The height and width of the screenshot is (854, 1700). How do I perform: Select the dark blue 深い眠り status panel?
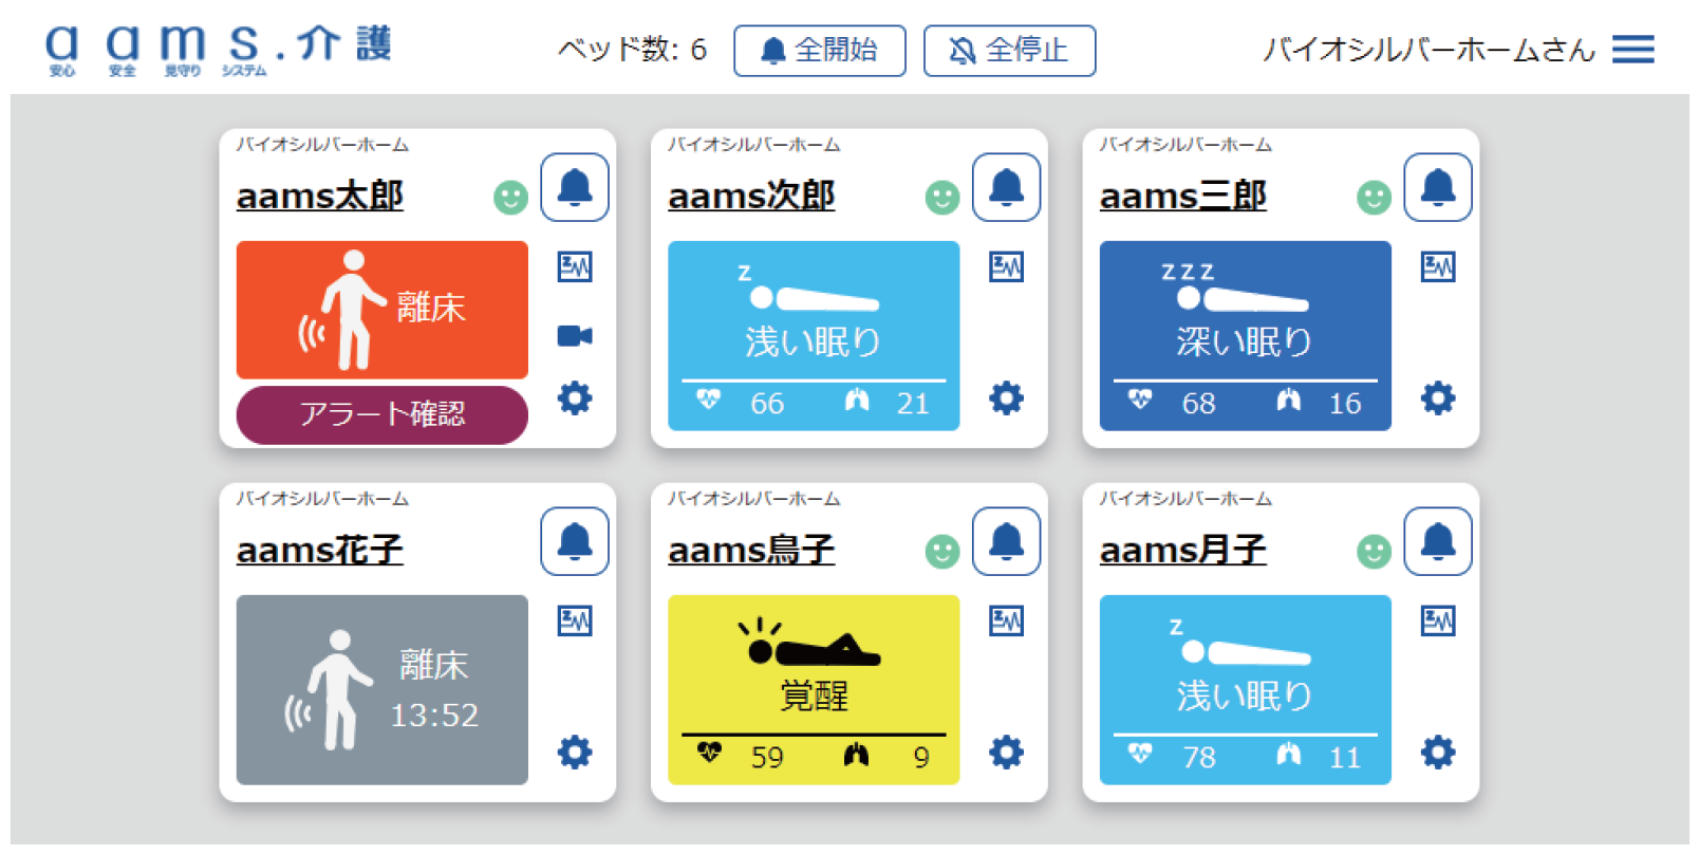click(x=1244, y=335)
